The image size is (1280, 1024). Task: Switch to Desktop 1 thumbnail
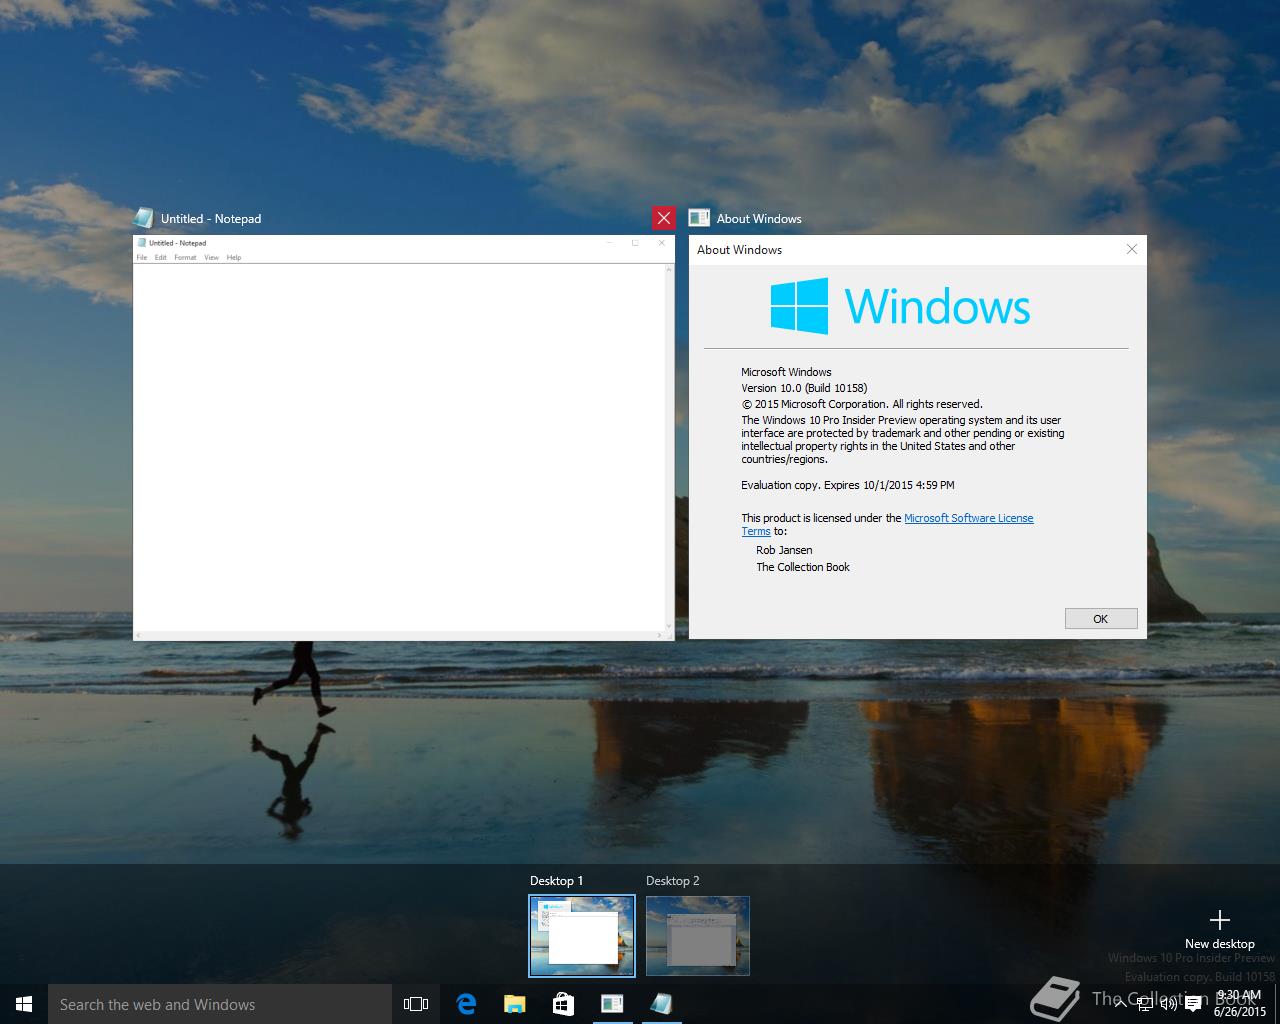click(x=582, y=935)
